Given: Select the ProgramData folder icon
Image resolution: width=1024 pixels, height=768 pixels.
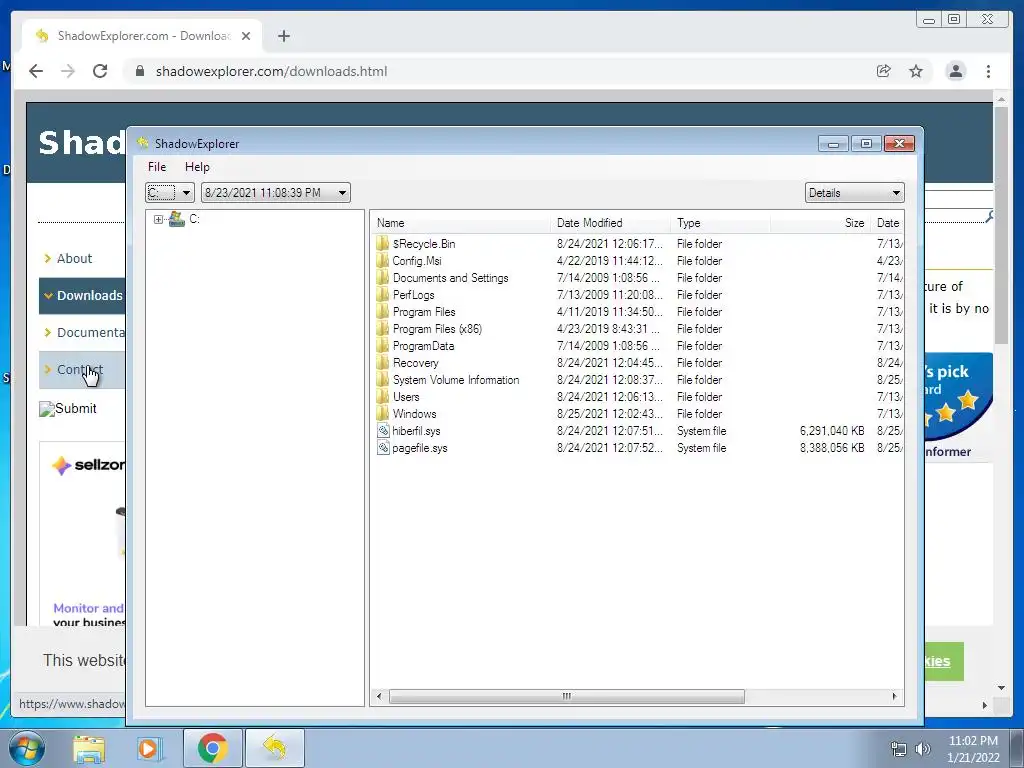Looking at the screenshot, I should tap(383, 345).
